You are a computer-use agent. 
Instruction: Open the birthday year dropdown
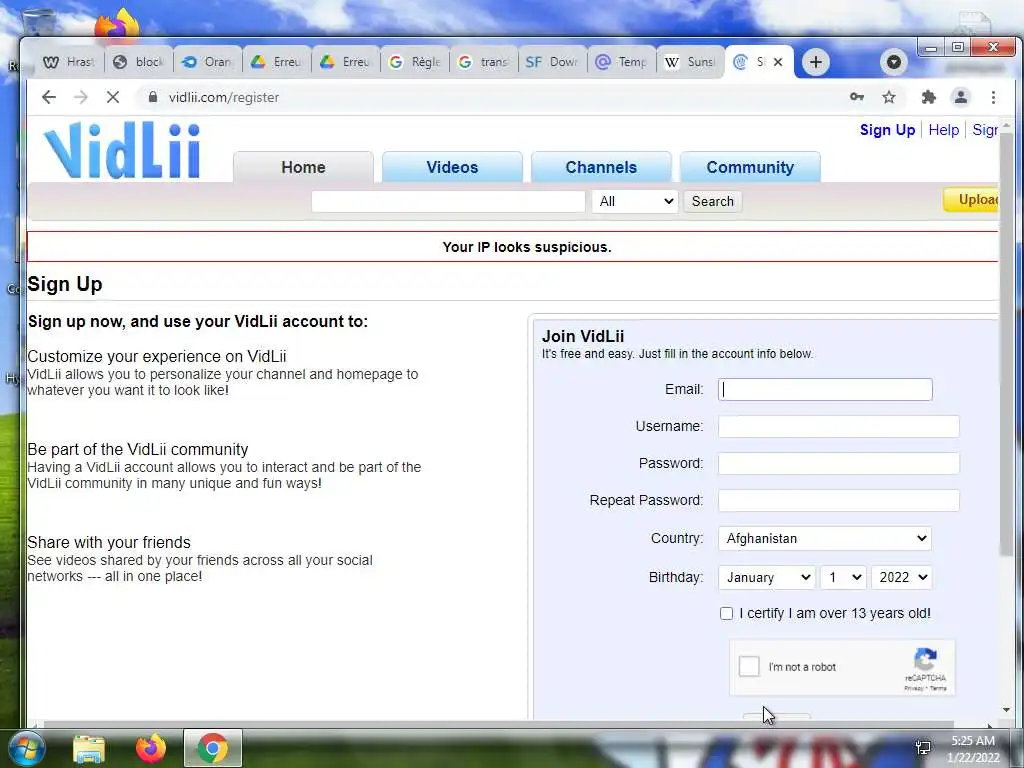[x=901, y=577]
